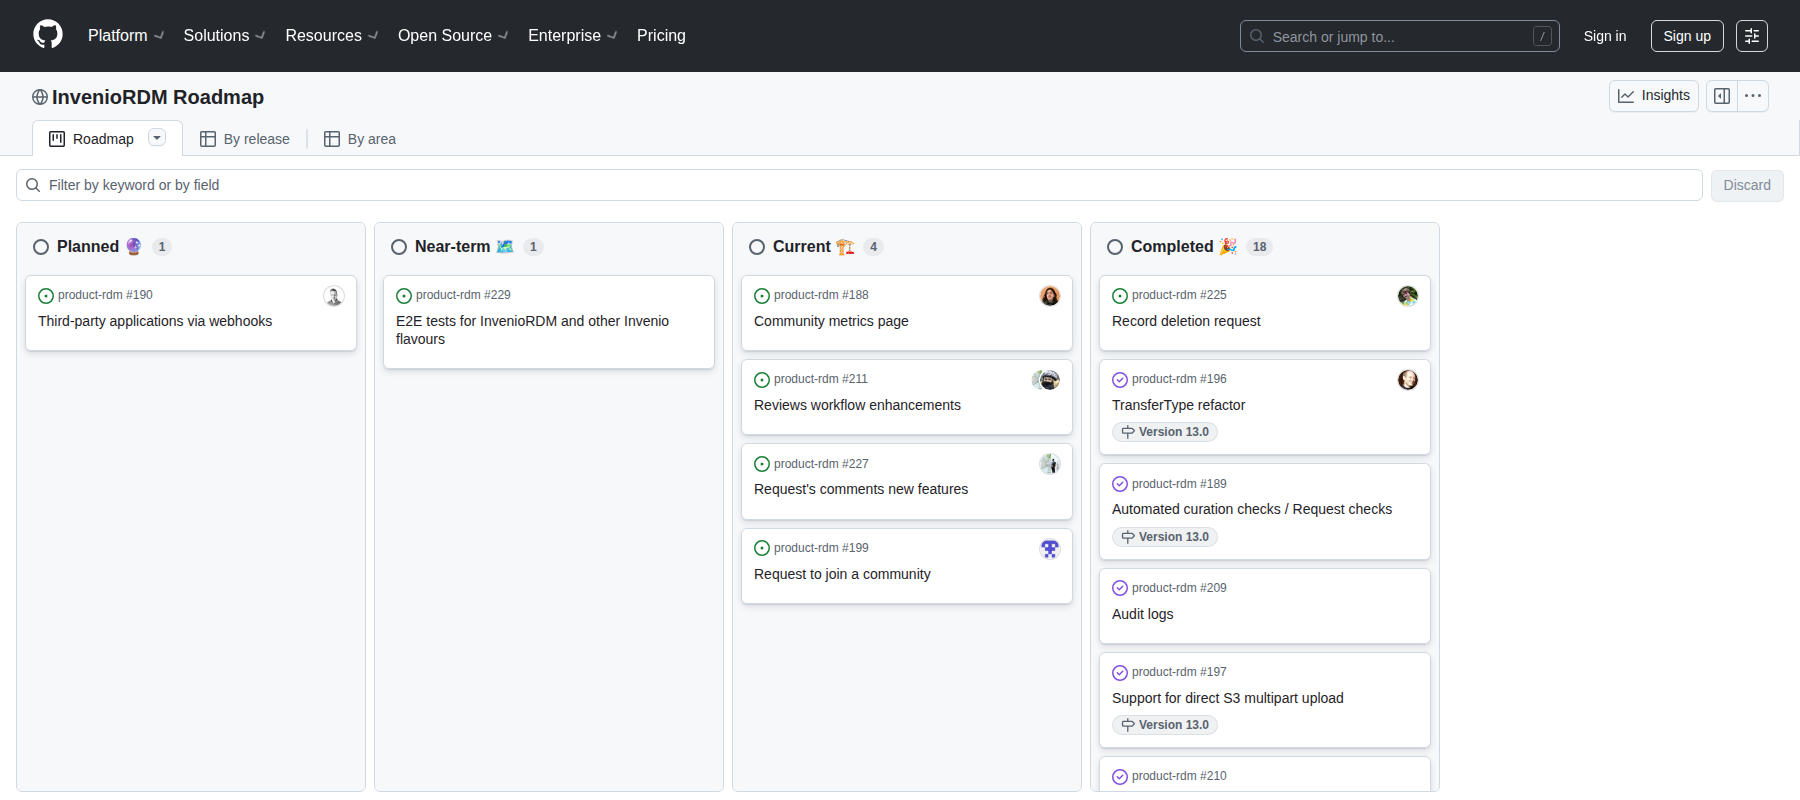Click open issue icon on product-rdm #188
Viewport: 1800px width, 800px height.
click(762, 296)
